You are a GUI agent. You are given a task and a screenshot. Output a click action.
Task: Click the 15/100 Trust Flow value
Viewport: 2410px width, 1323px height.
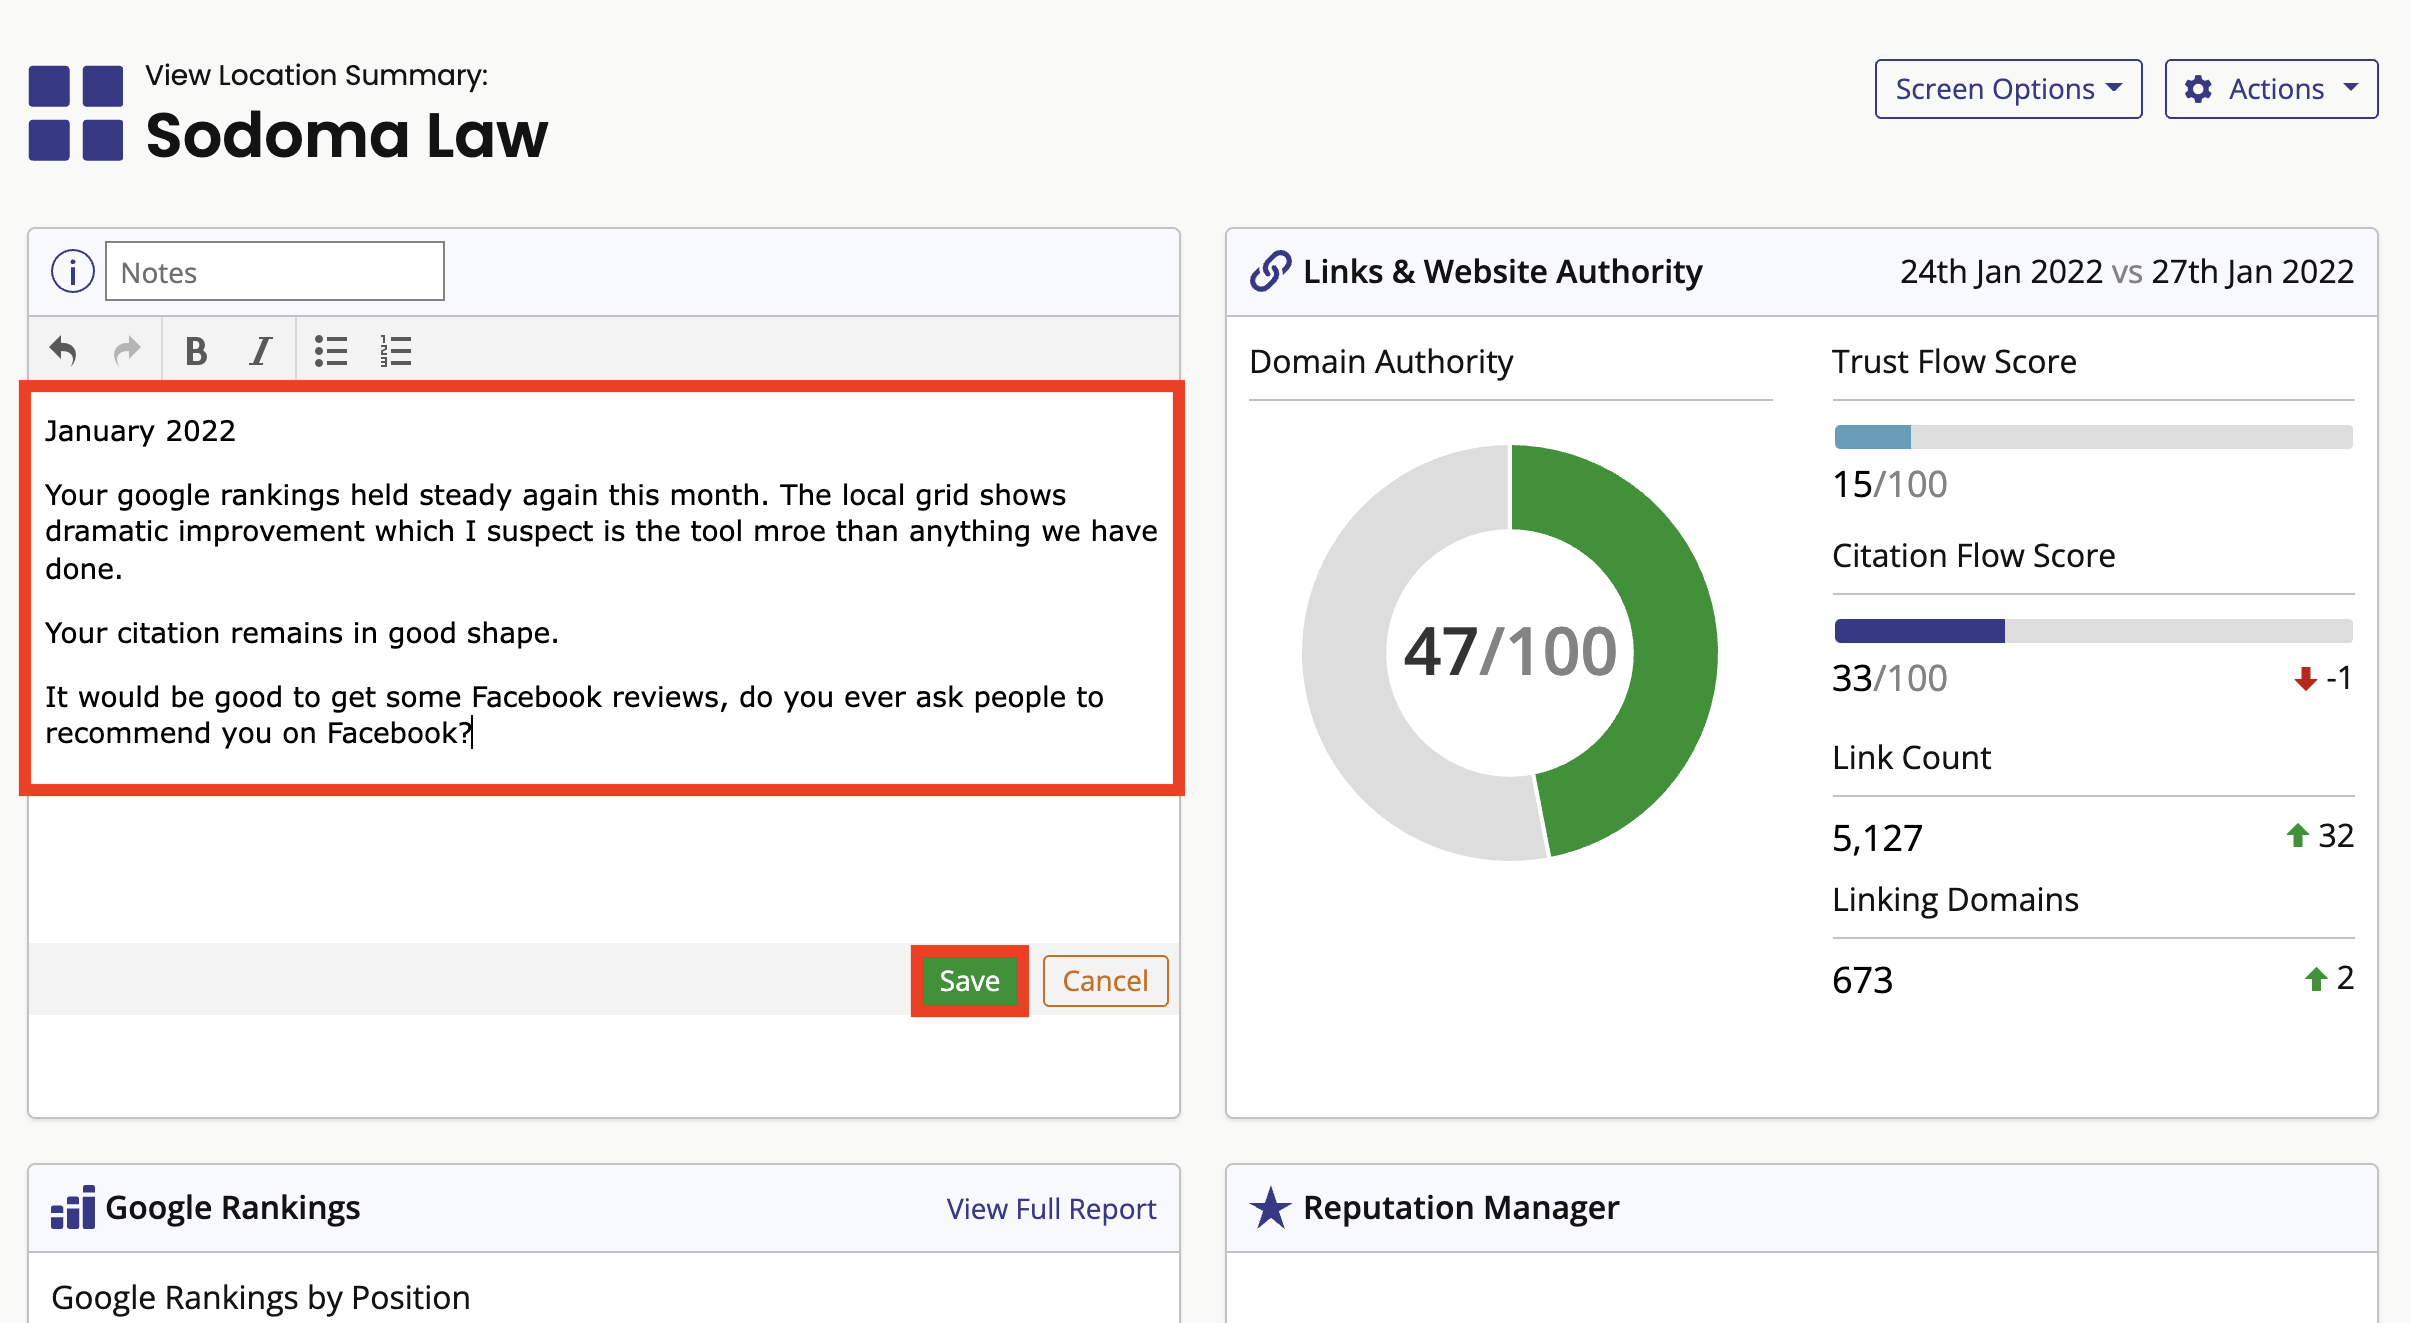[x=1889, y=485]
